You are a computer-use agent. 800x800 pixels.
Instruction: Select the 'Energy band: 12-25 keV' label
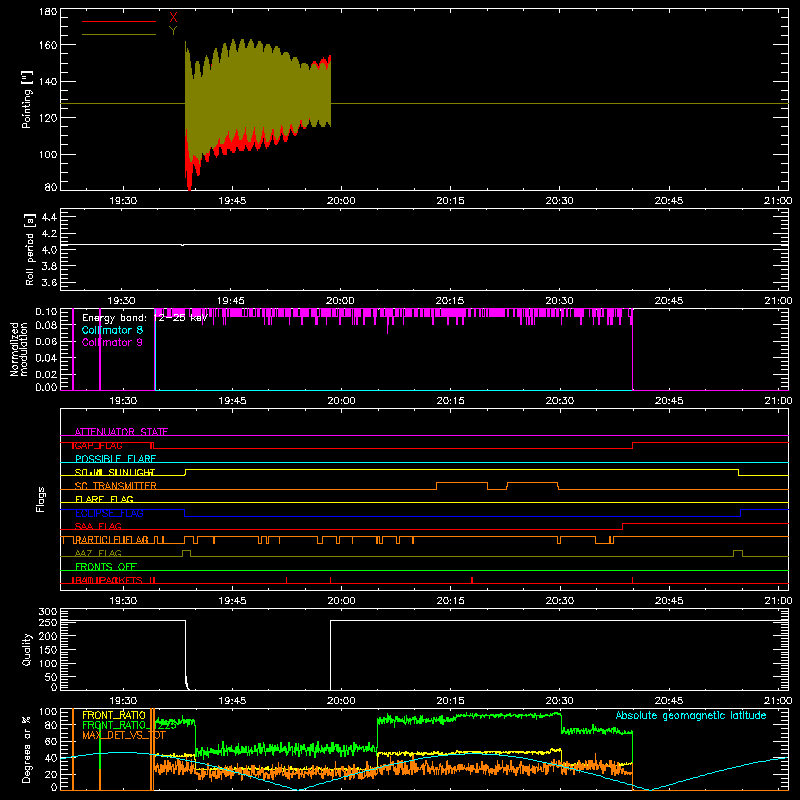[145, 318]
